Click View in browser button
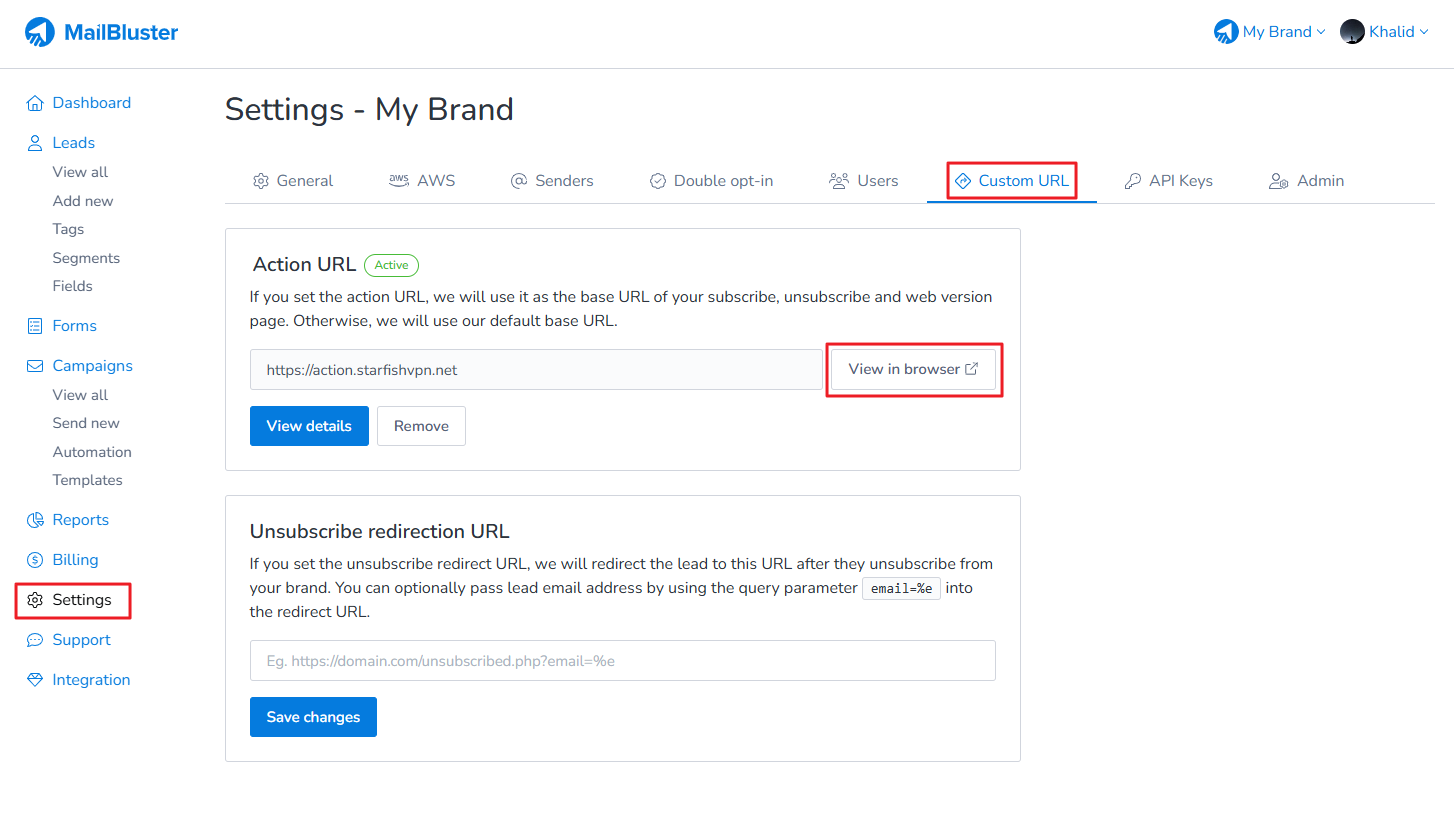This screenshot has width=1454, height=822. pos(913,369)
